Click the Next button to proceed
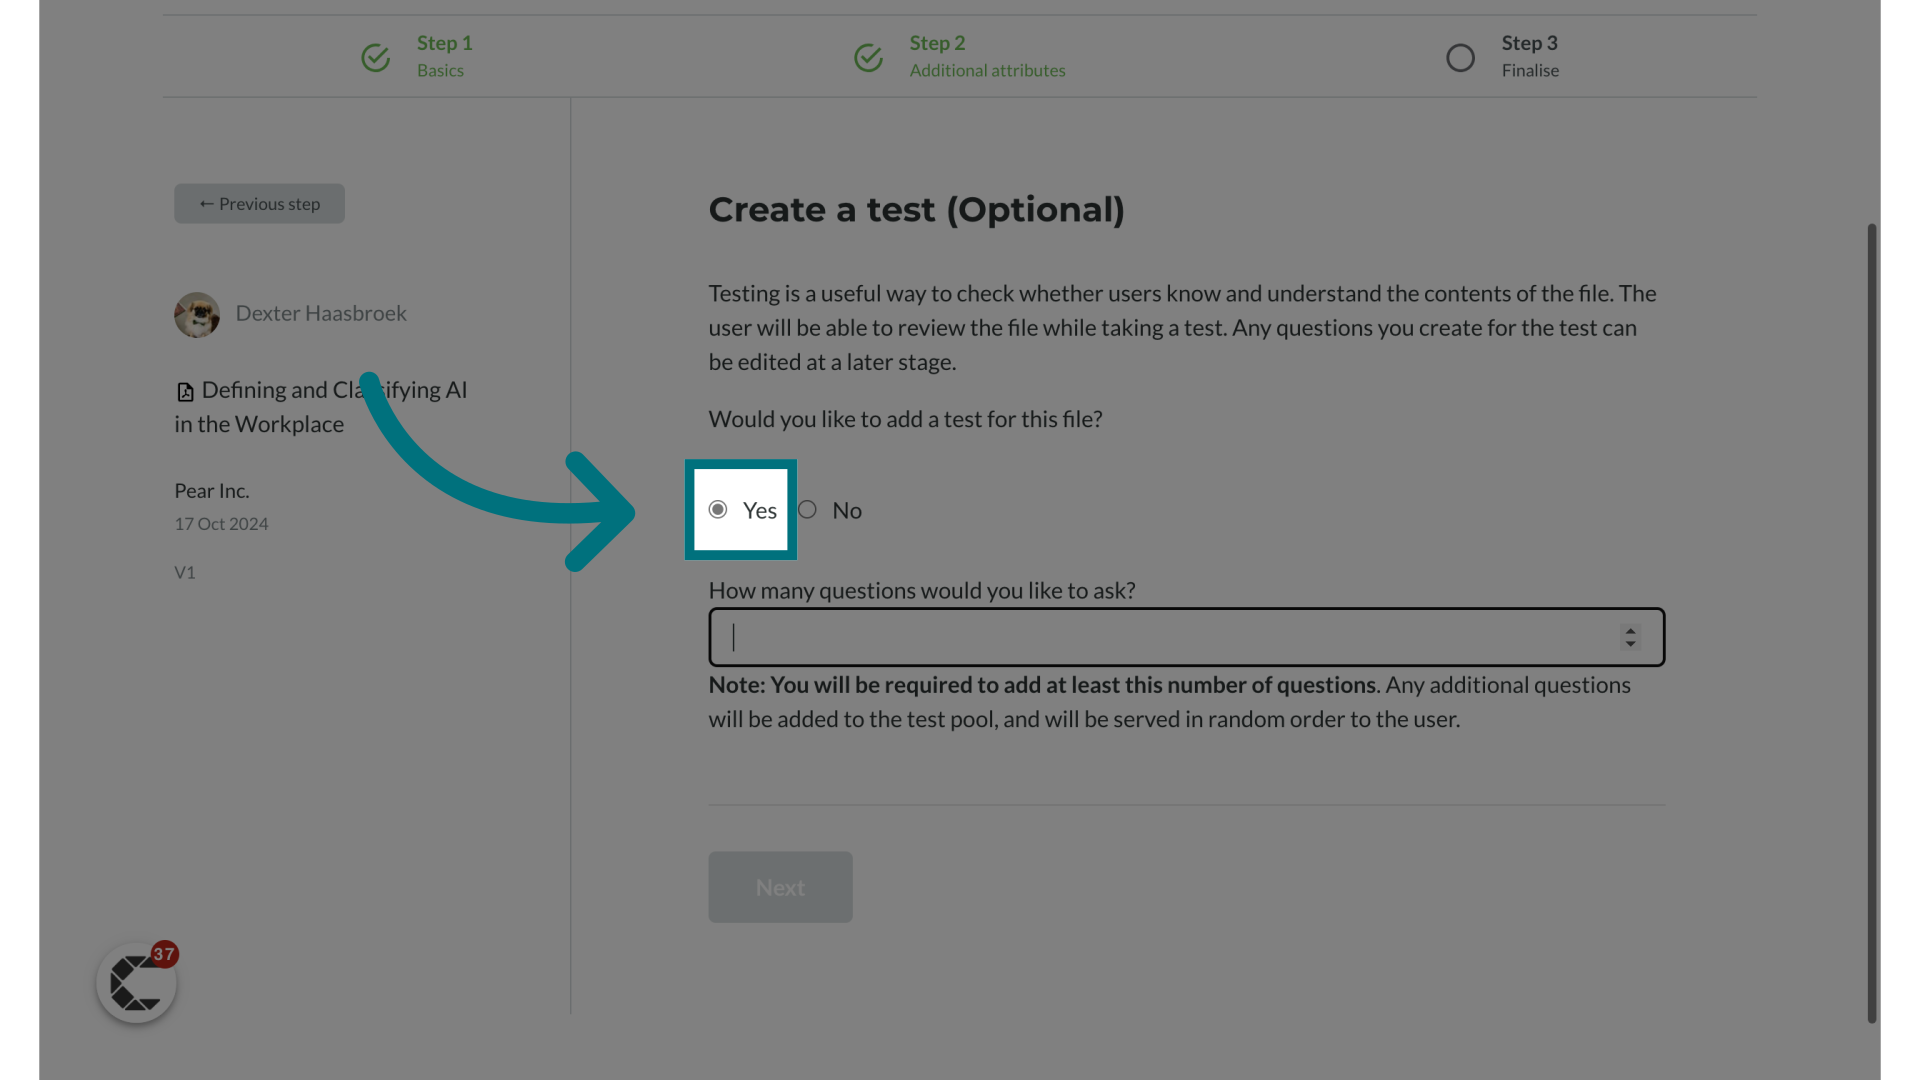Screen dimensions: 1920x1080 [781, 886]
